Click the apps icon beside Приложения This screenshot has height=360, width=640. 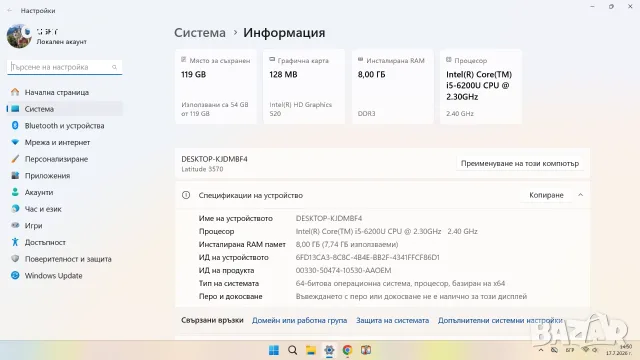pos(15,176)
